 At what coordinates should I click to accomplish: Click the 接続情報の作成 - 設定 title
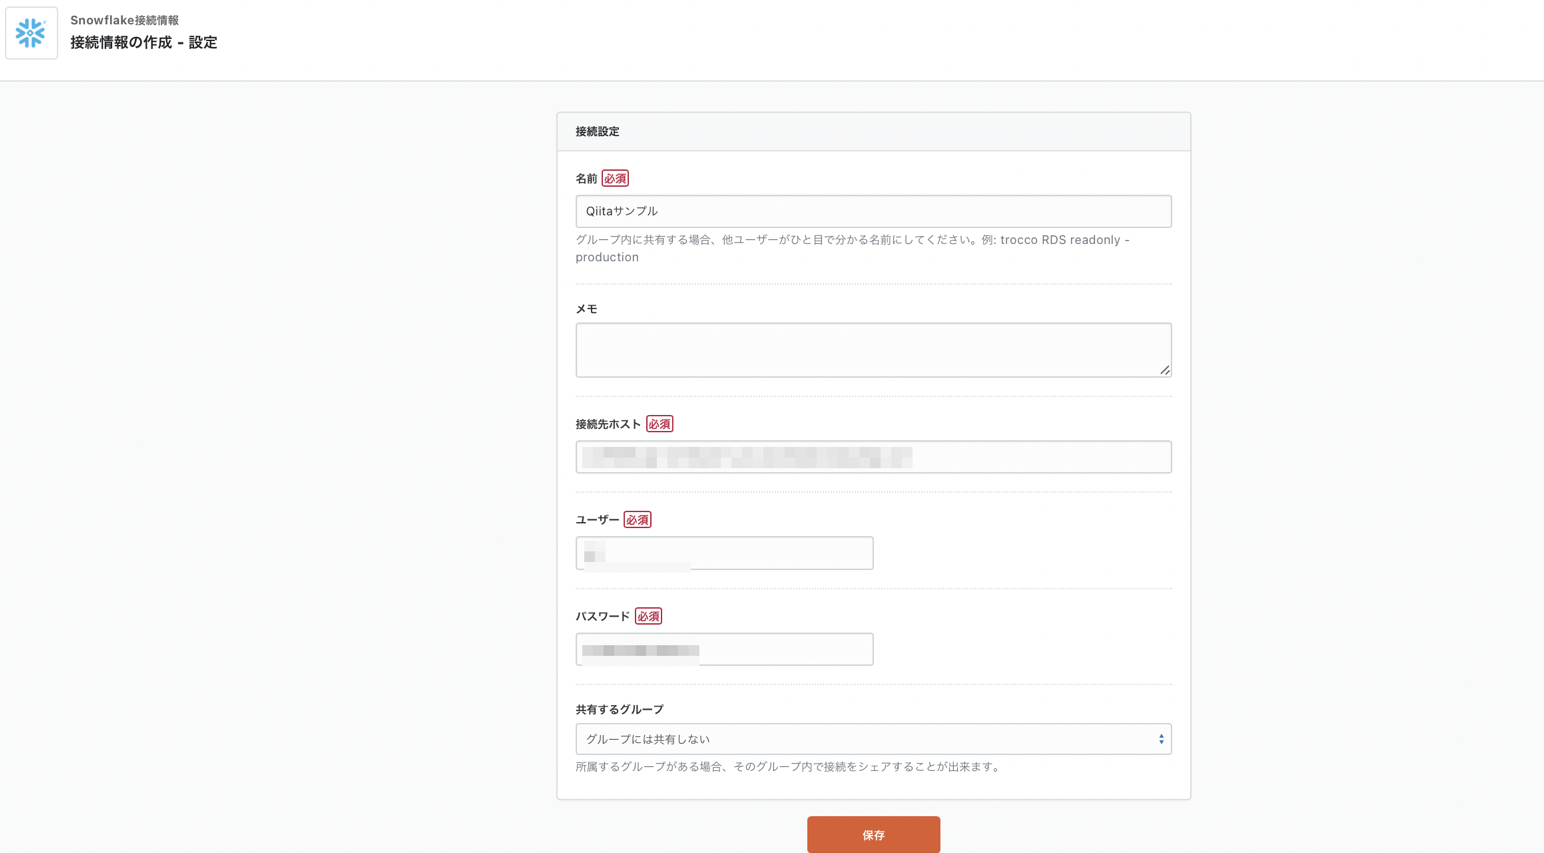(x=143, y=42)
